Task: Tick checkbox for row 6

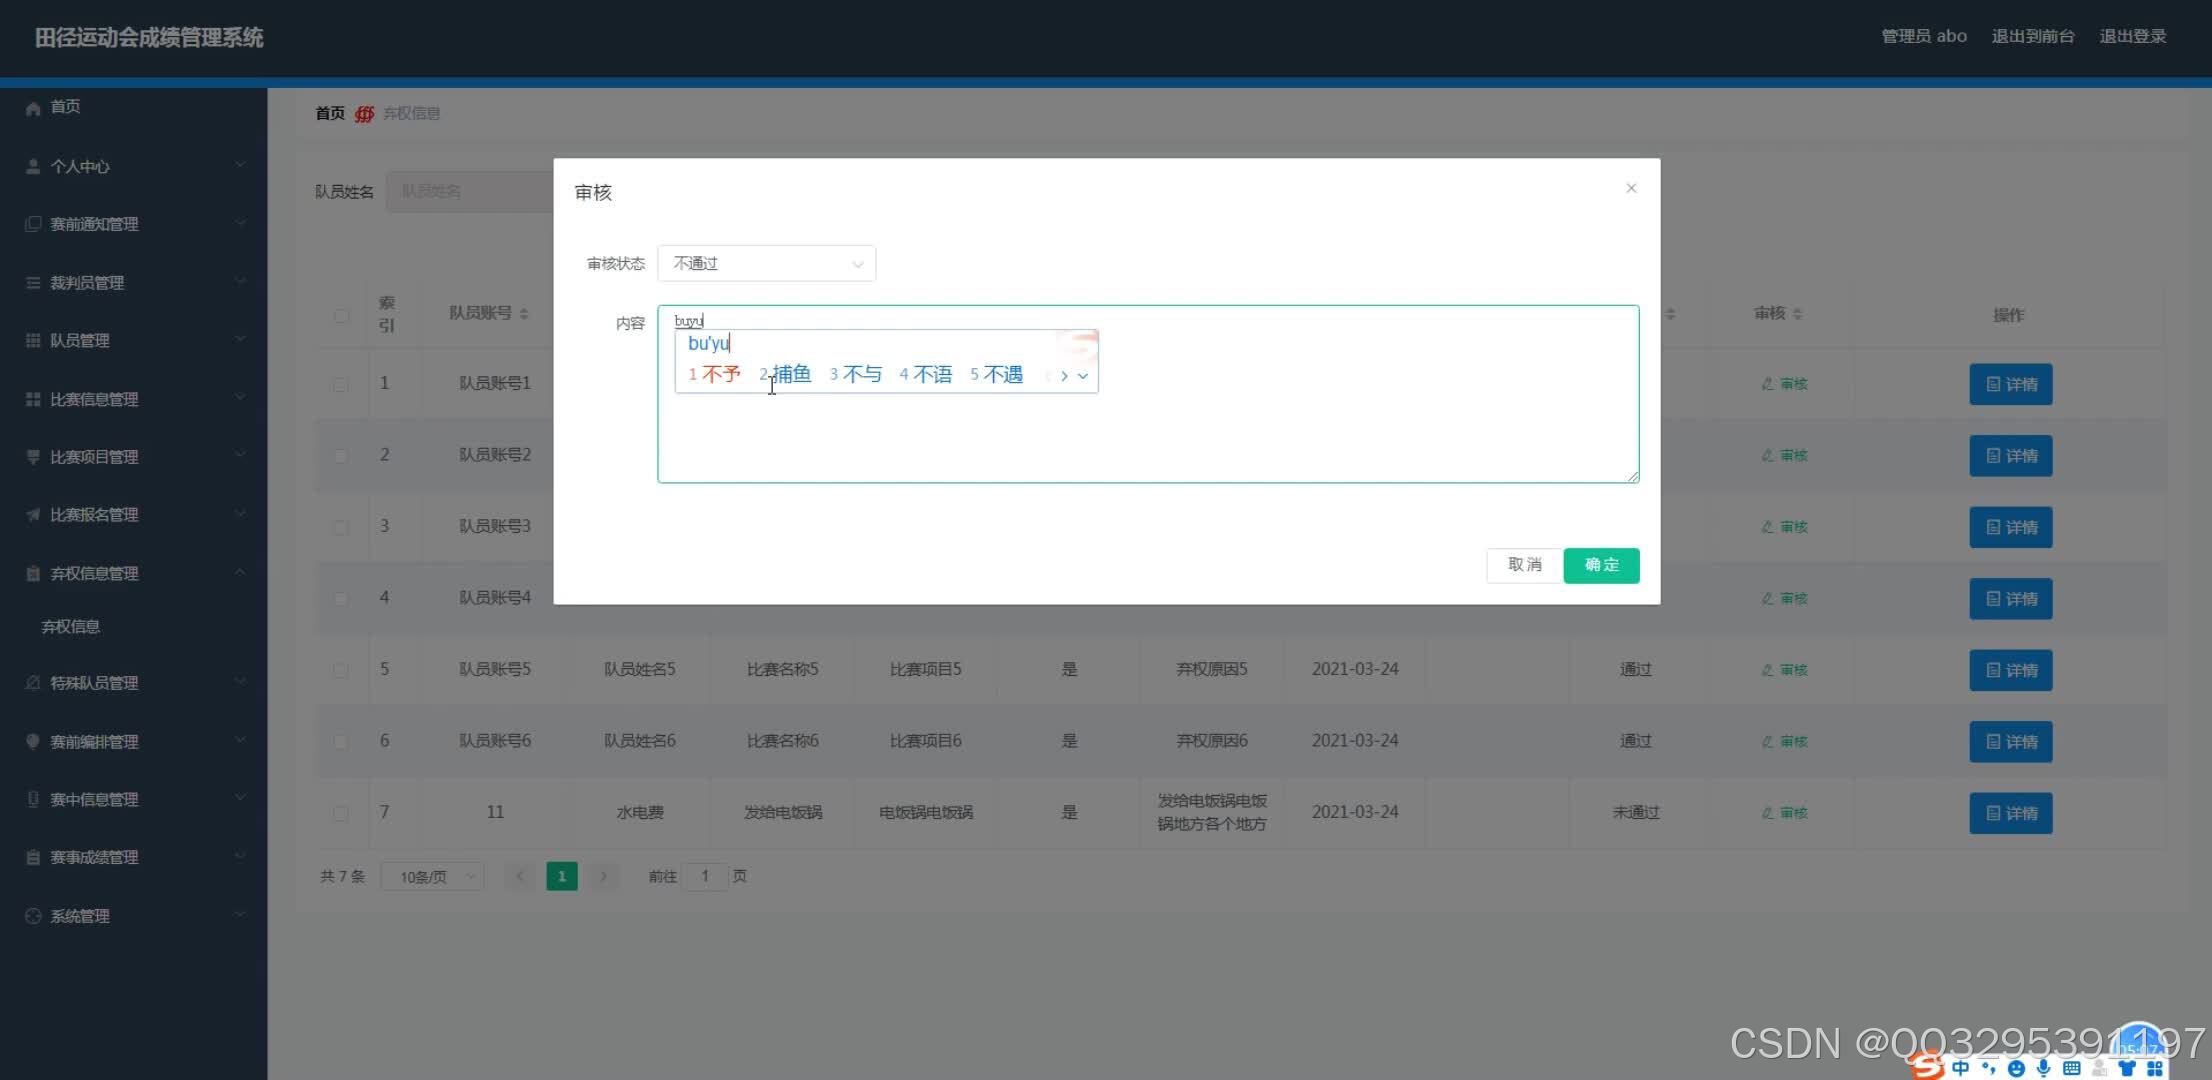Action: click(x=341, y=741)
